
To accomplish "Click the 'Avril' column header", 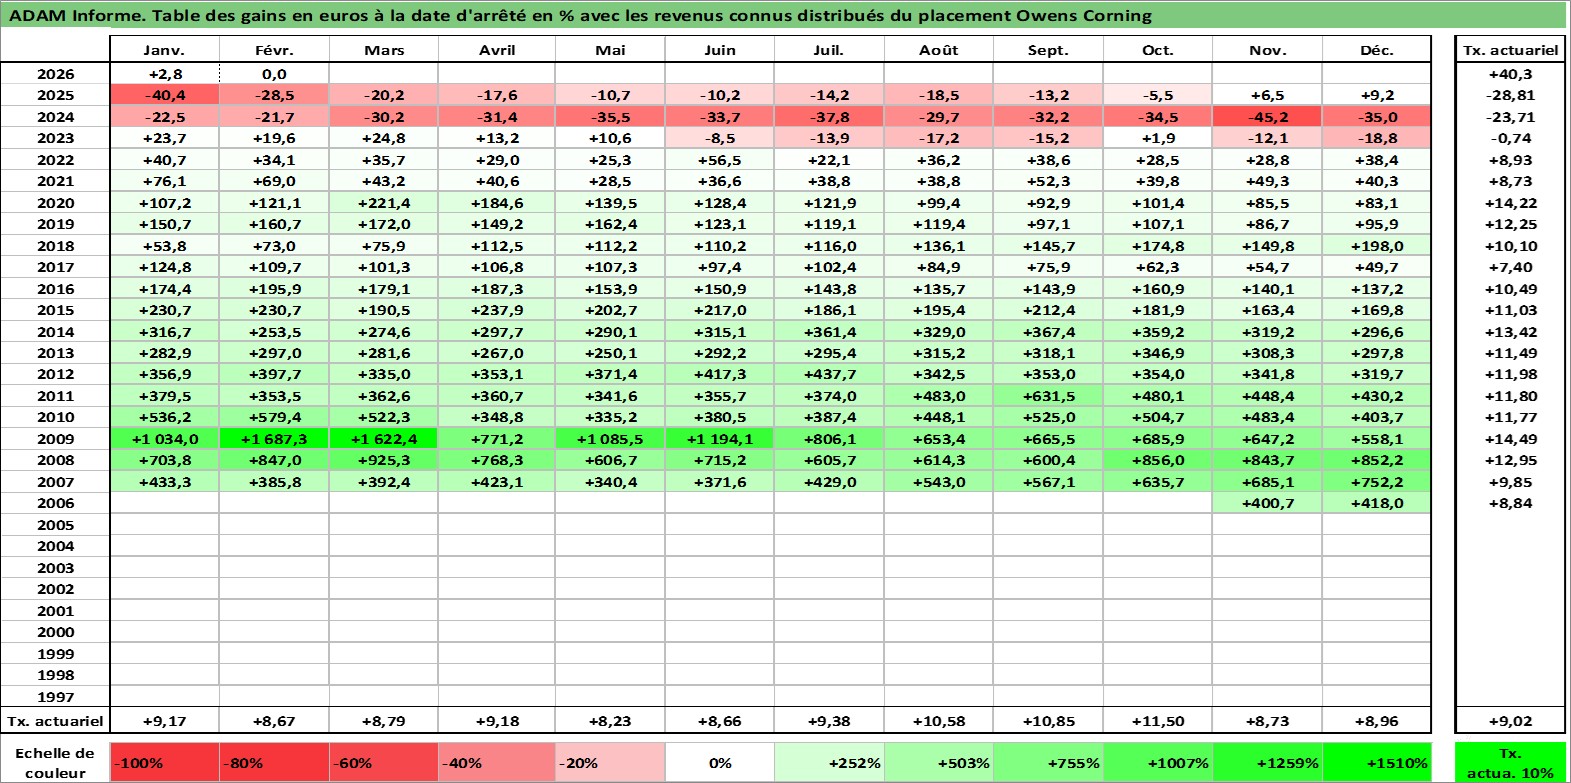I will point(497,50).
